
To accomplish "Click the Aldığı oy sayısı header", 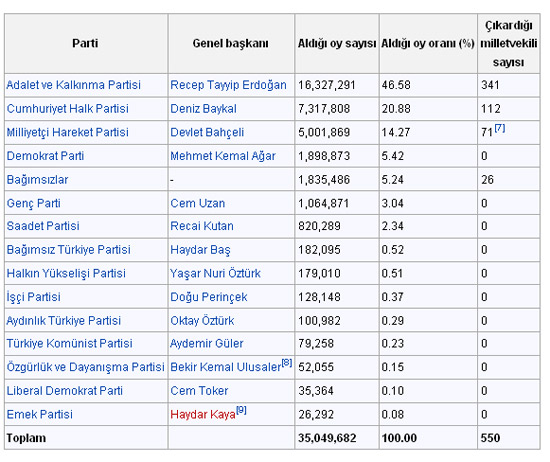I will (337, 43).
